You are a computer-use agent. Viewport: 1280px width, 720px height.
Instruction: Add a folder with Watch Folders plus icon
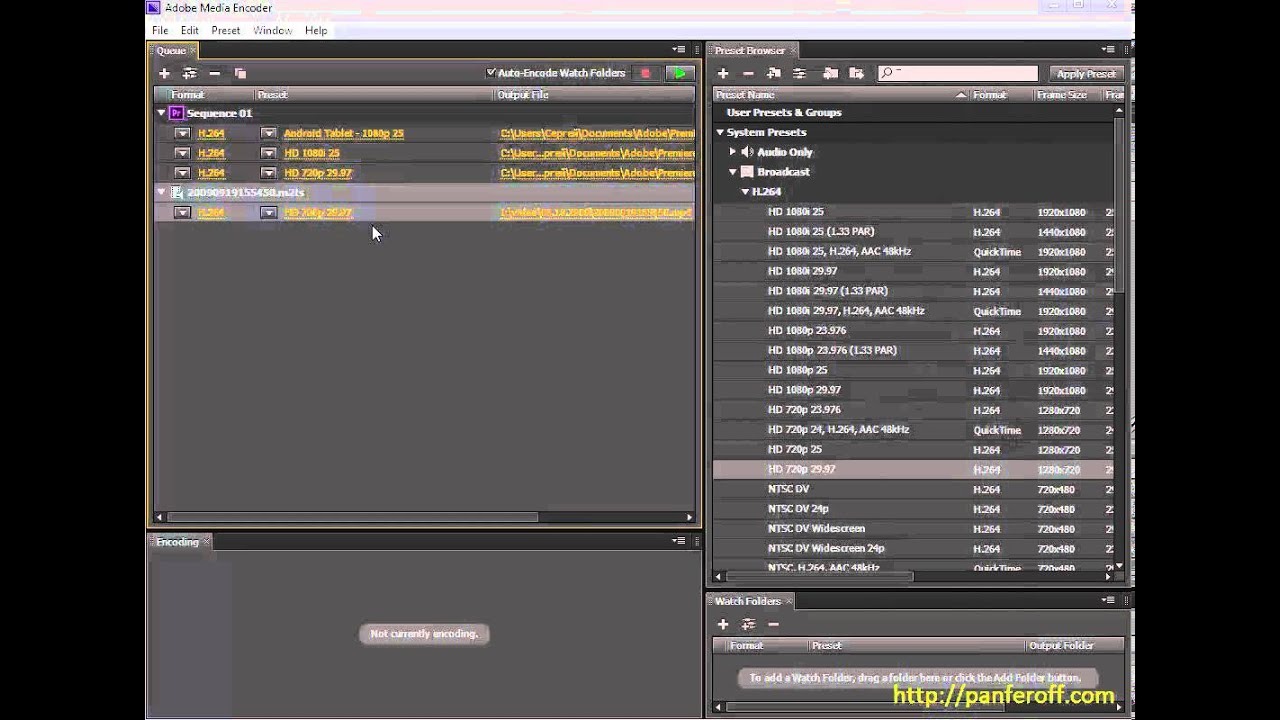723,624
